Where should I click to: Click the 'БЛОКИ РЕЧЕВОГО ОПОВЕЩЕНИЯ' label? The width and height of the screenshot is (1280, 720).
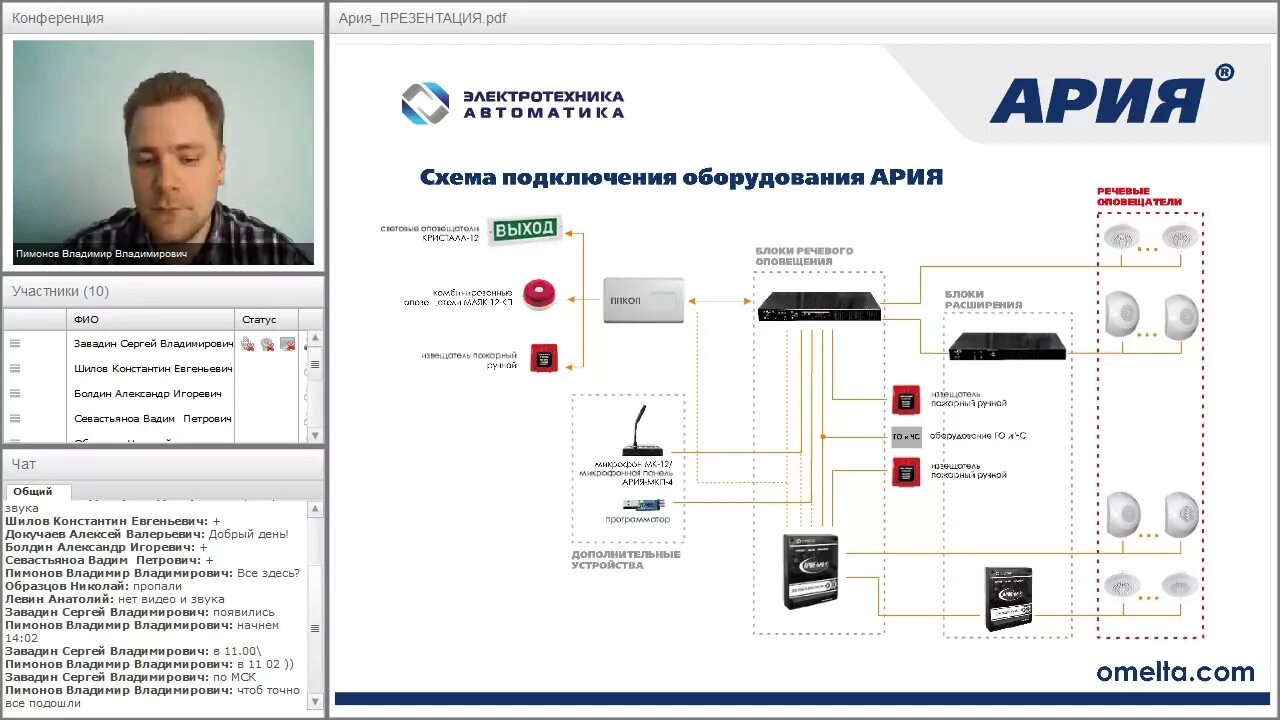click(x=804, y=256)
